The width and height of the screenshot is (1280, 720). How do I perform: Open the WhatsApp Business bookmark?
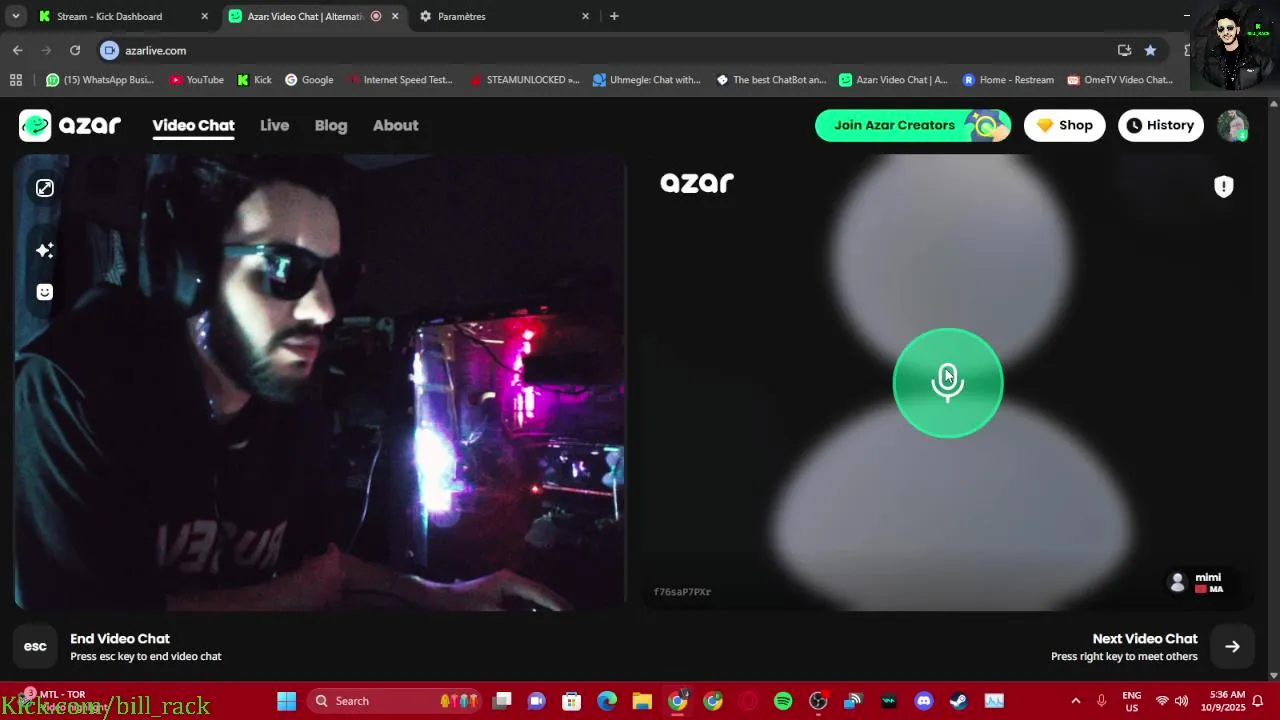coord(100,80)
